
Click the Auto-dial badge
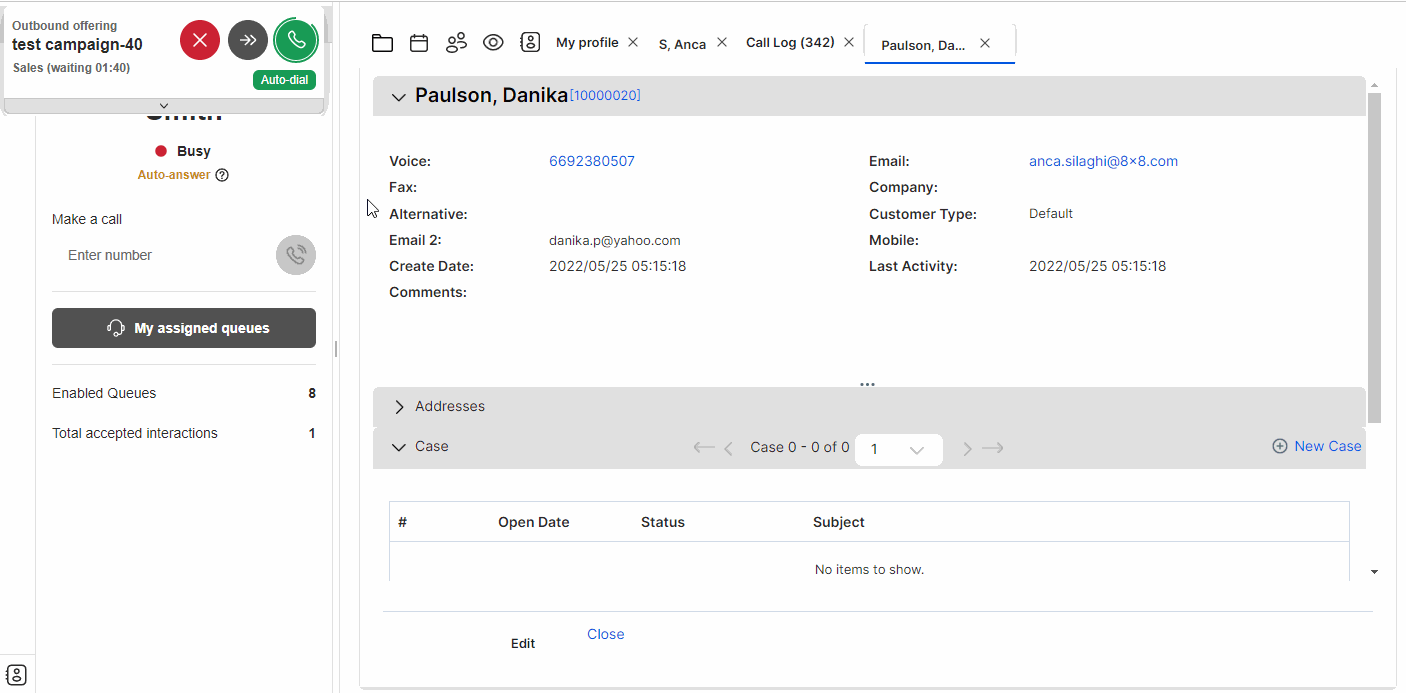[x=285, y=80]
